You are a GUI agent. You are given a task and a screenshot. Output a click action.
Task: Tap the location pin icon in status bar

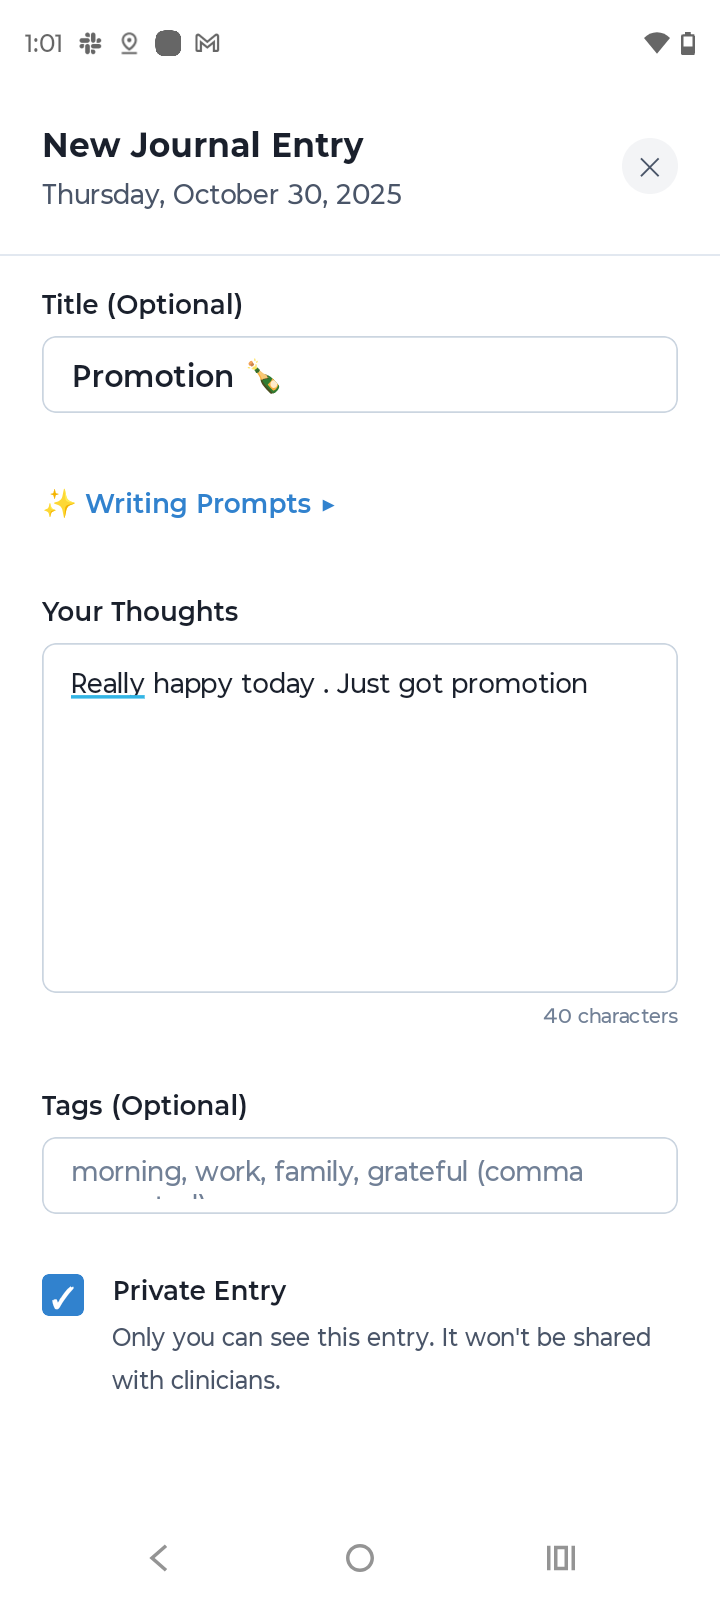[x=129, y=43]
